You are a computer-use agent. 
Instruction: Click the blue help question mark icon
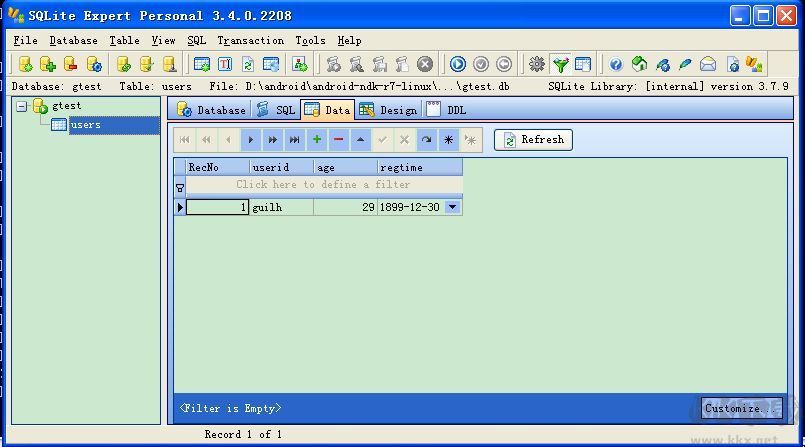[x=616, y=64]
